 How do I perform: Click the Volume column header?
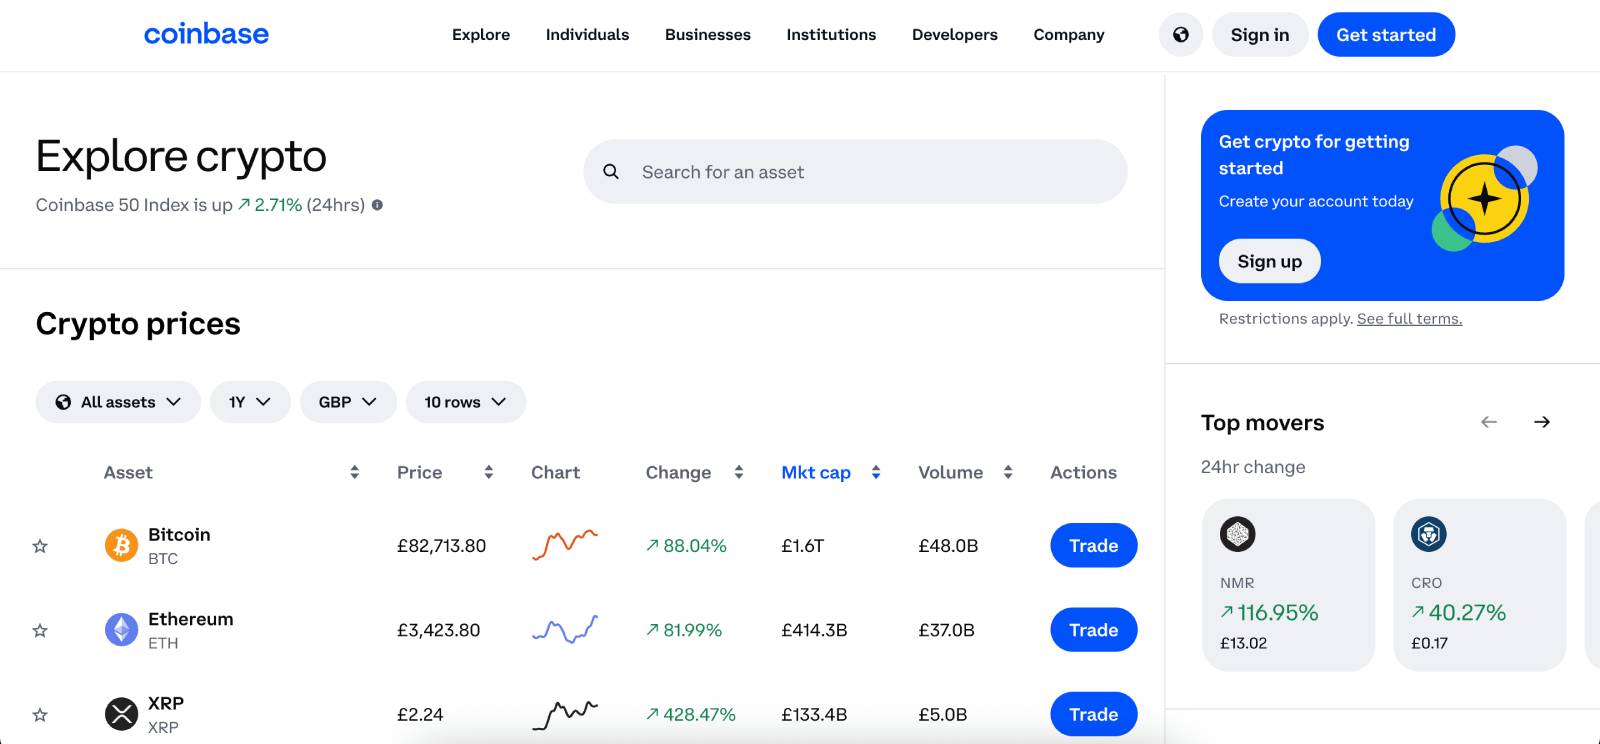[950, 472]
